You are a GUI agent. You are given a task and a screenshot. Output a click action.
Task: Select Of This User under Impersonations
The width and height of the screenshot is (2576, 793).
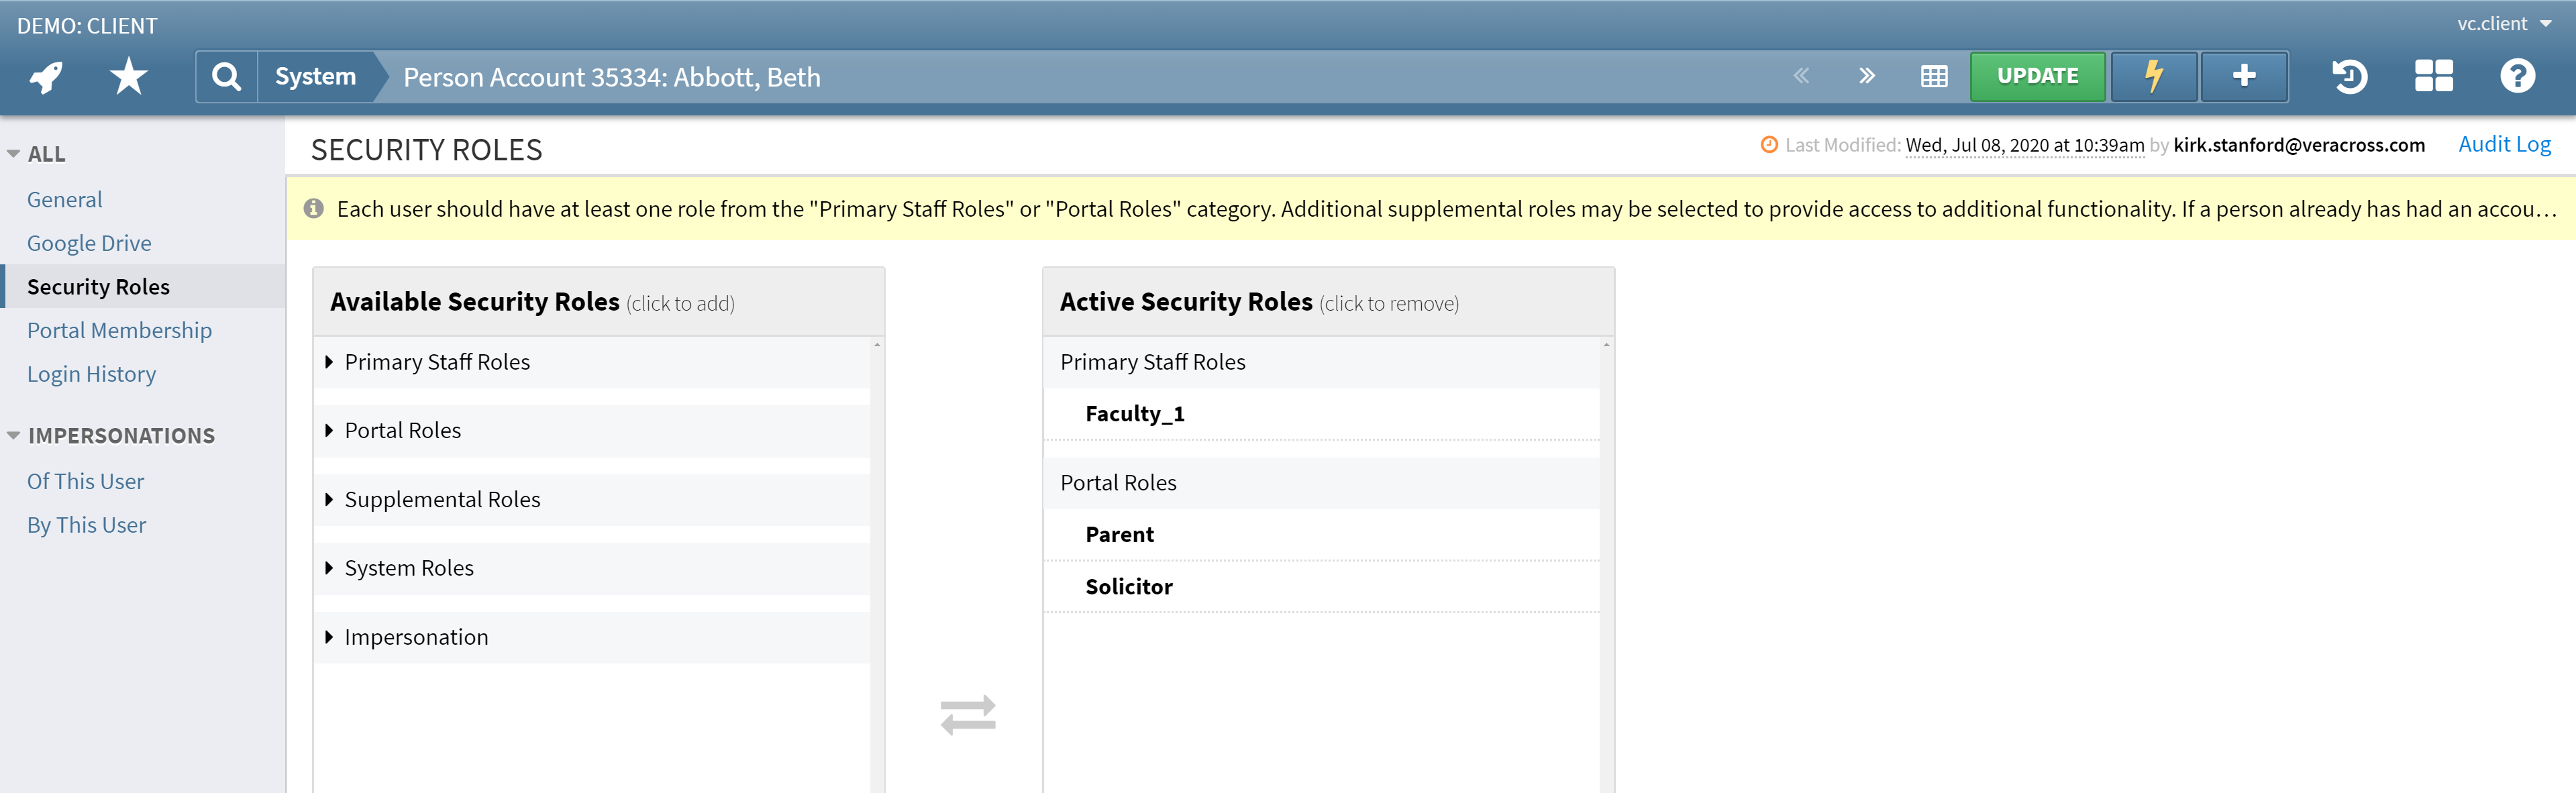(x=85, y=481)
